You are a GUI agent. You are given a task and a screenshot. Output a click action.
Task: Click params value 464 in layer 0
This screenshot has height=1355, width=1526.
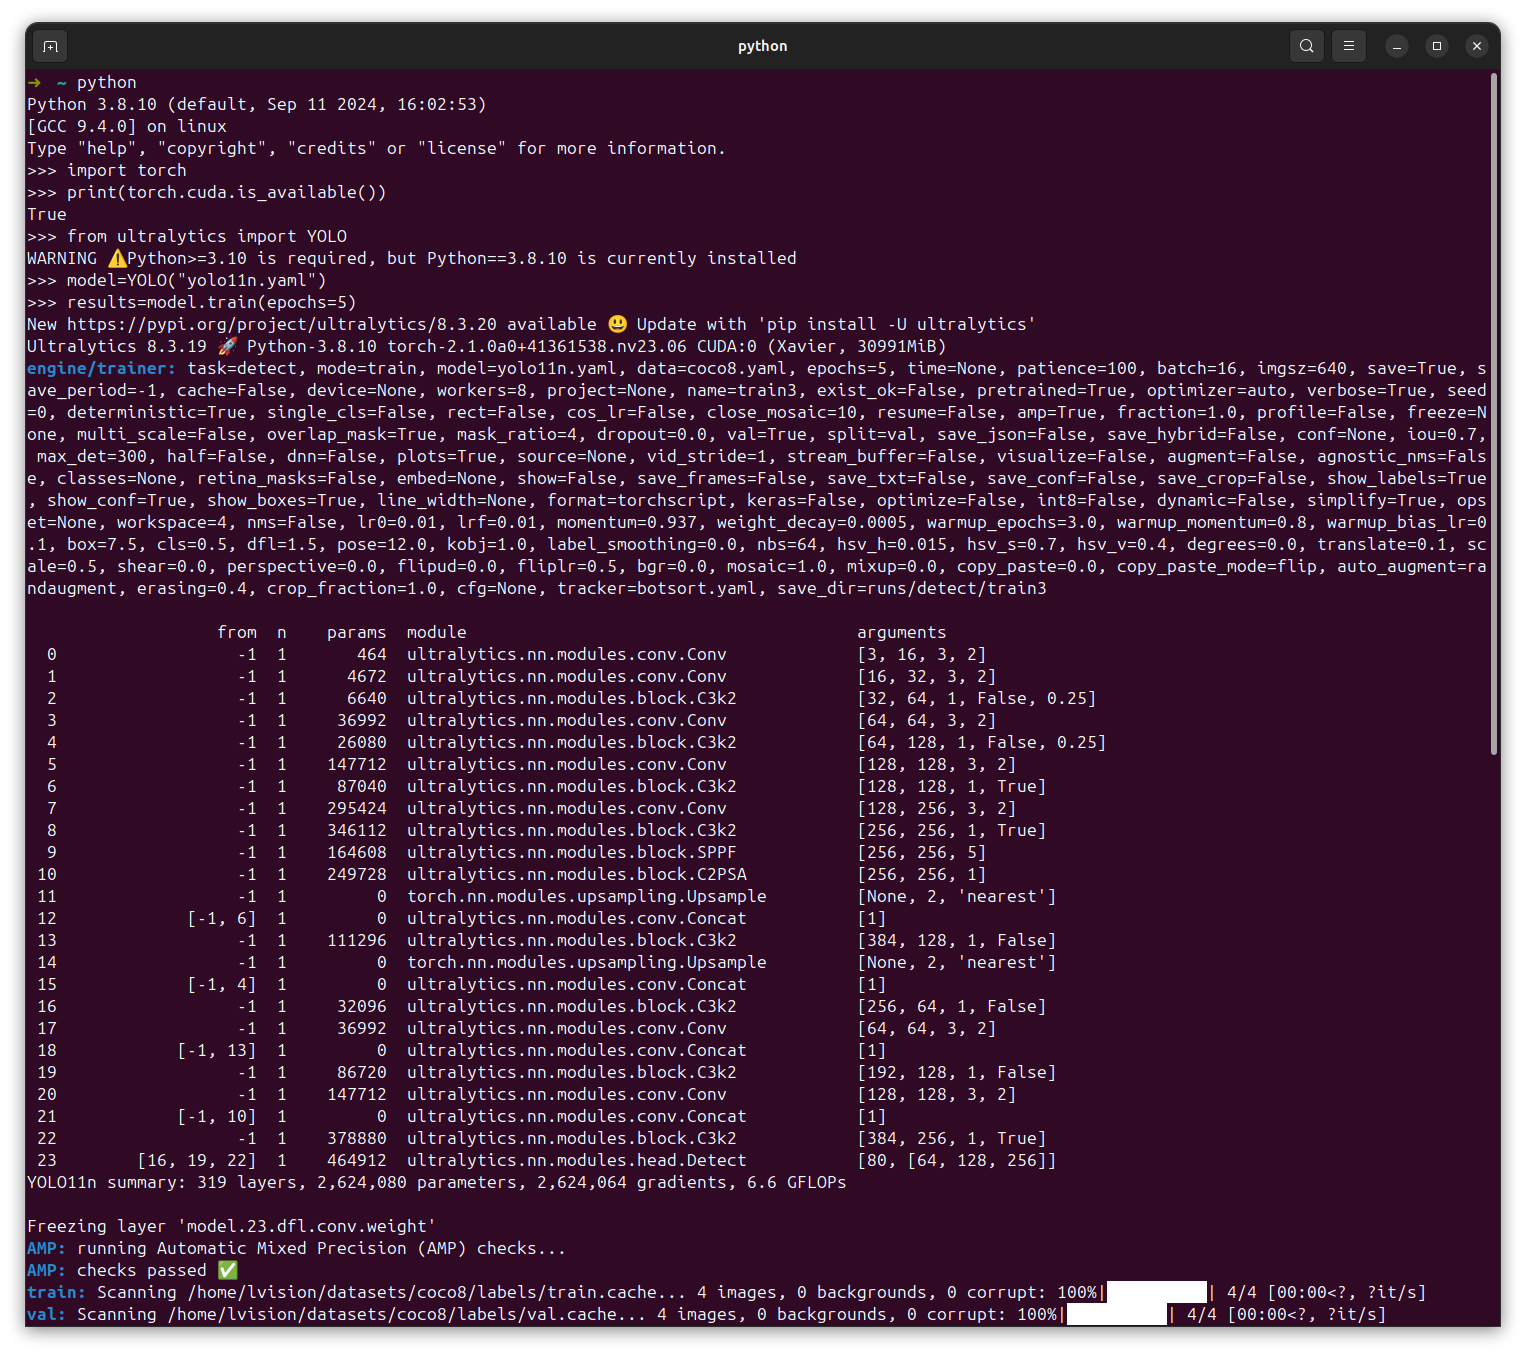(x=372, y=654)
